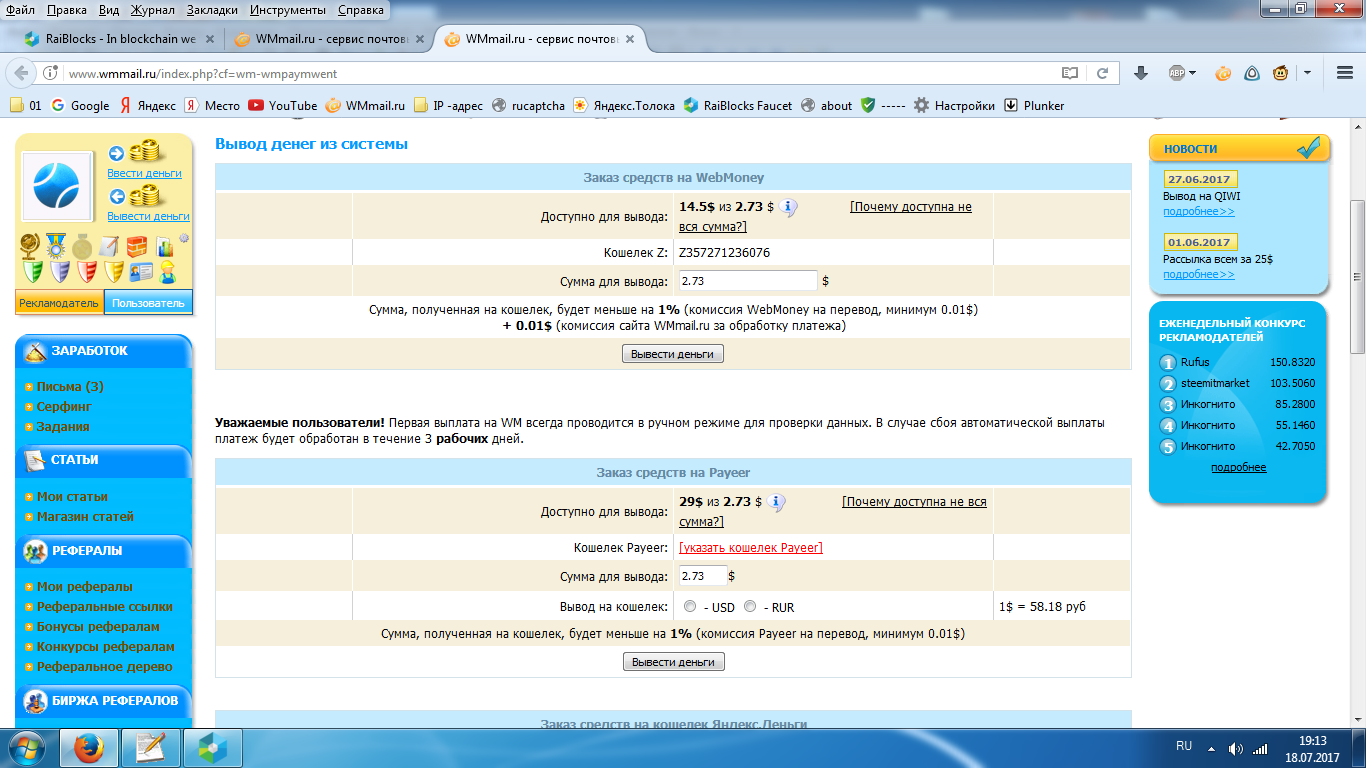Open Firefox hamburger menu

click(x=1345, y=73)
